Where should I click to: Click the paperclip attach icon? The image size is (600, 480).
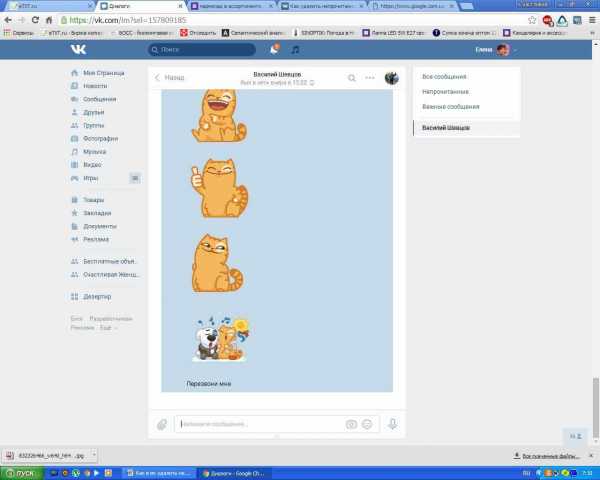[x=162, y=424]
